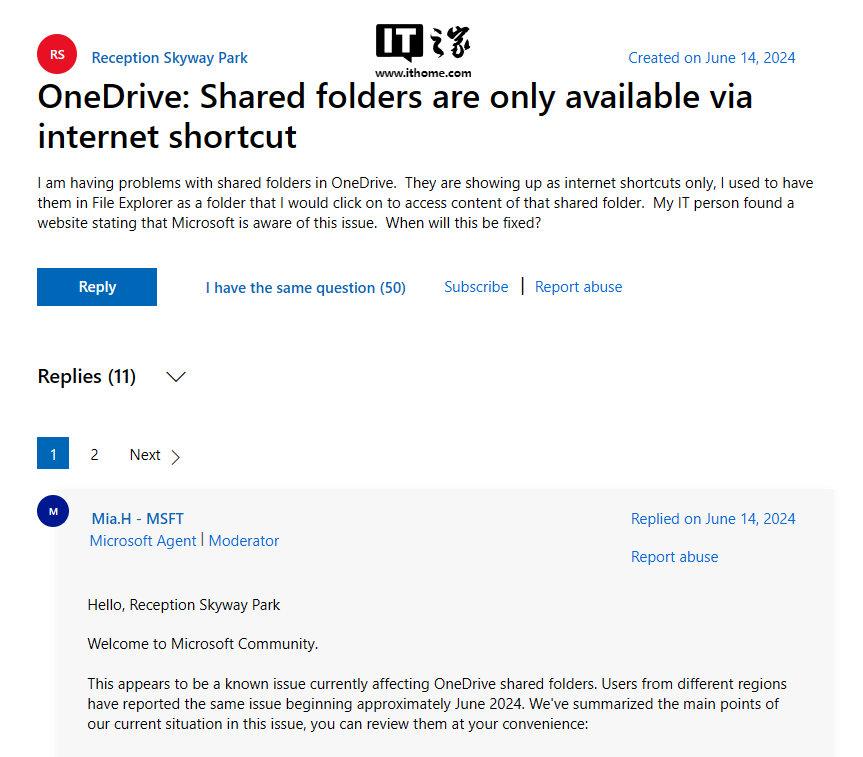This screenshot has height=757, width=863.
Task: Select page 1 of replies
Action: pos(53,455)
